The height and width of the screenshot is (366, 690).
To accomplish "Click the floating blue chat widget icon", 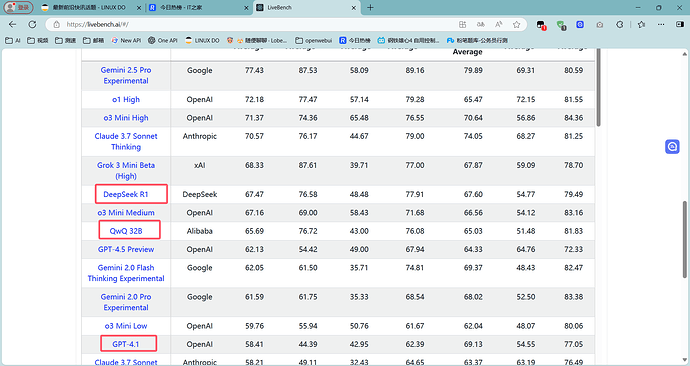I will pos(672,146).
